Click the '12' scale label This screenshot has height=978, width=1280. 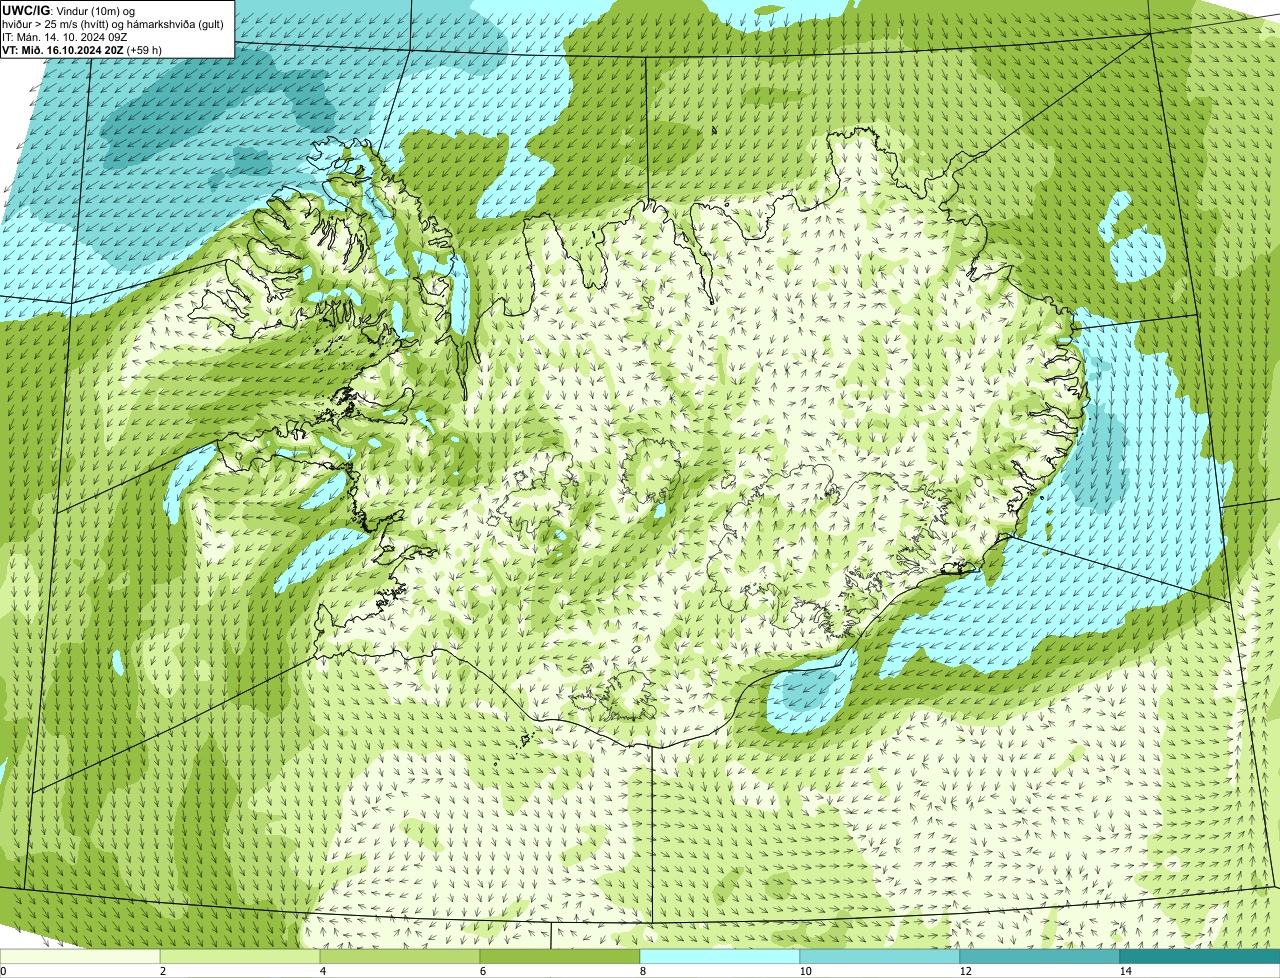pyautogui.click(x=964, y=971)
